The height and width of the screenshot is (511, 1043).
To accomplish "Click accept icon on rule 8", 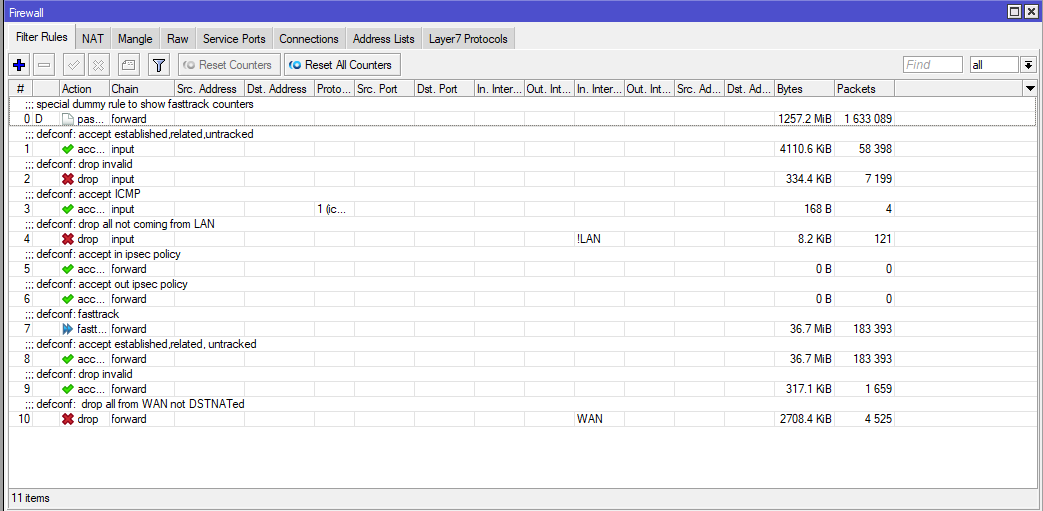I will pyautogui.click(x=67, y=359).
